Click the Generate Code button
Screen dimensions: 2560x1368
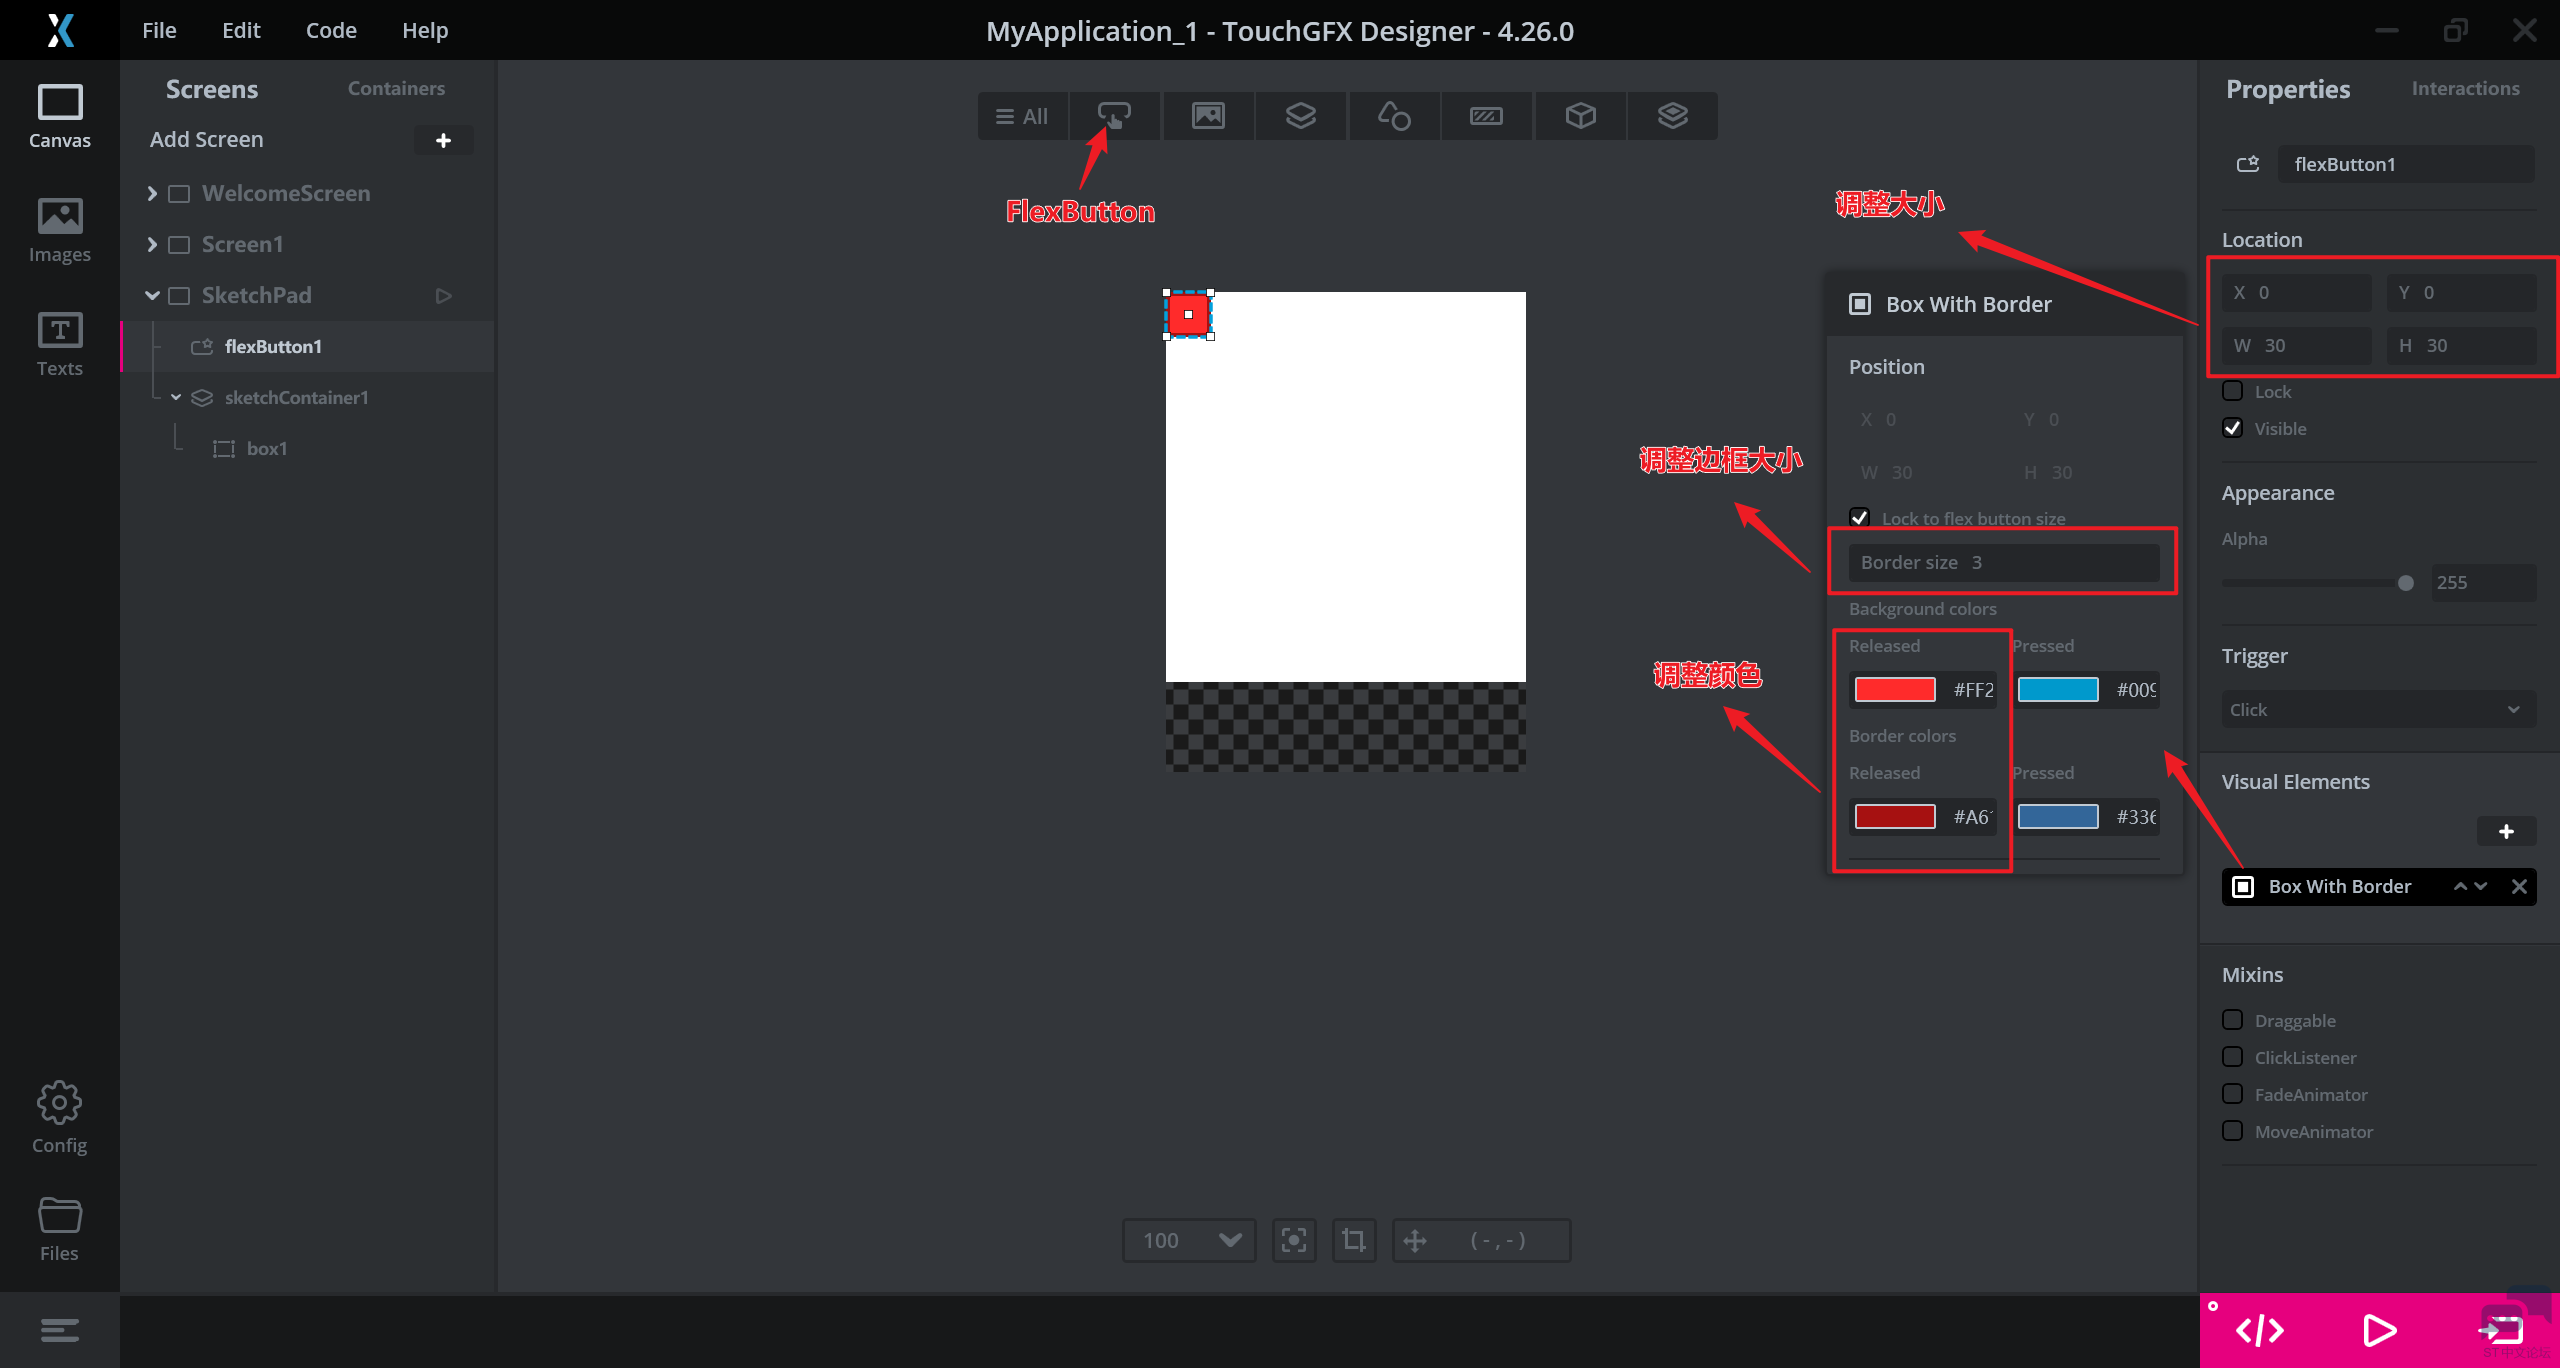point(2259,1330)
